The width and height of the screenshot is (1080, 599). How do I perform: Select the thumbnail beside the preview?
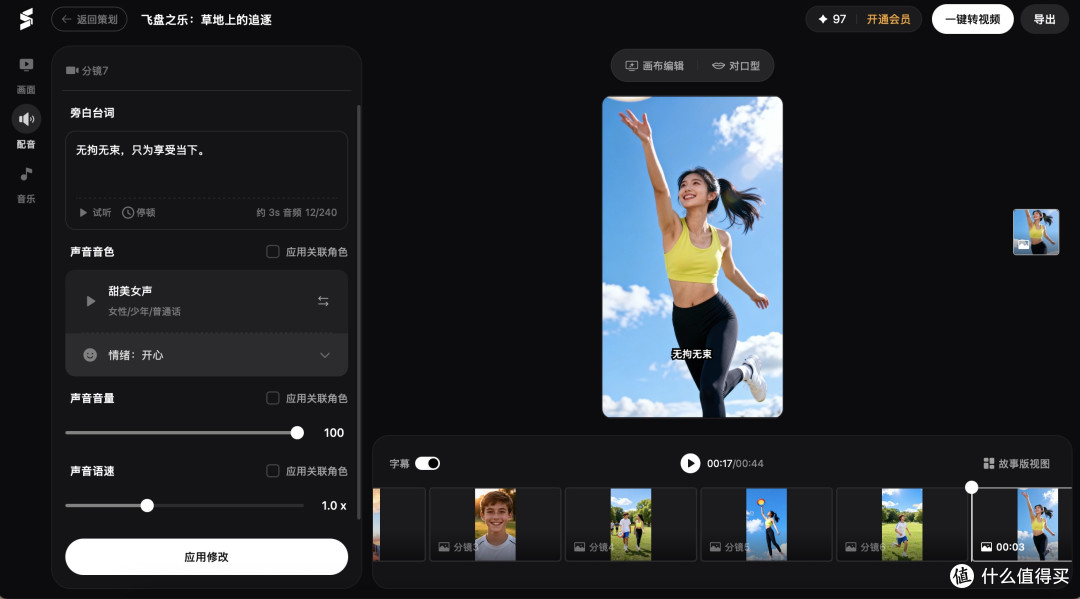(1036, 232)
